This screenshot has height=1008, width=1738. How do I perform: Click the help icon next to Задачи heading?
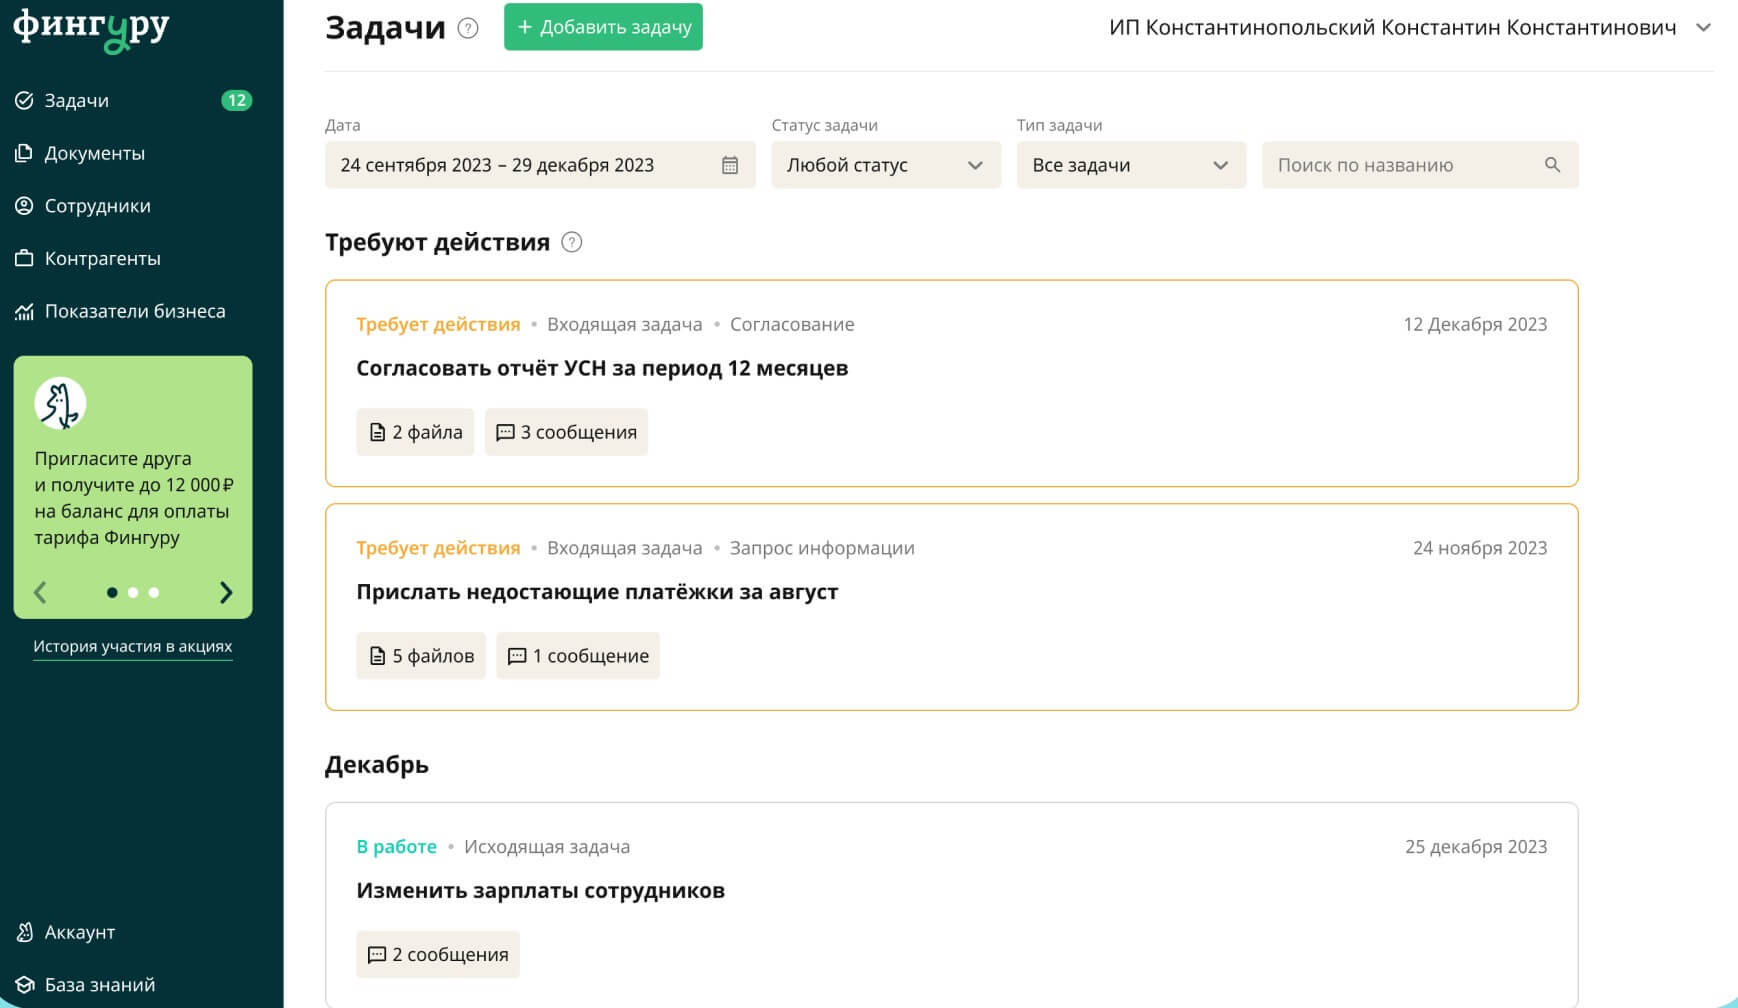[466, 29]
